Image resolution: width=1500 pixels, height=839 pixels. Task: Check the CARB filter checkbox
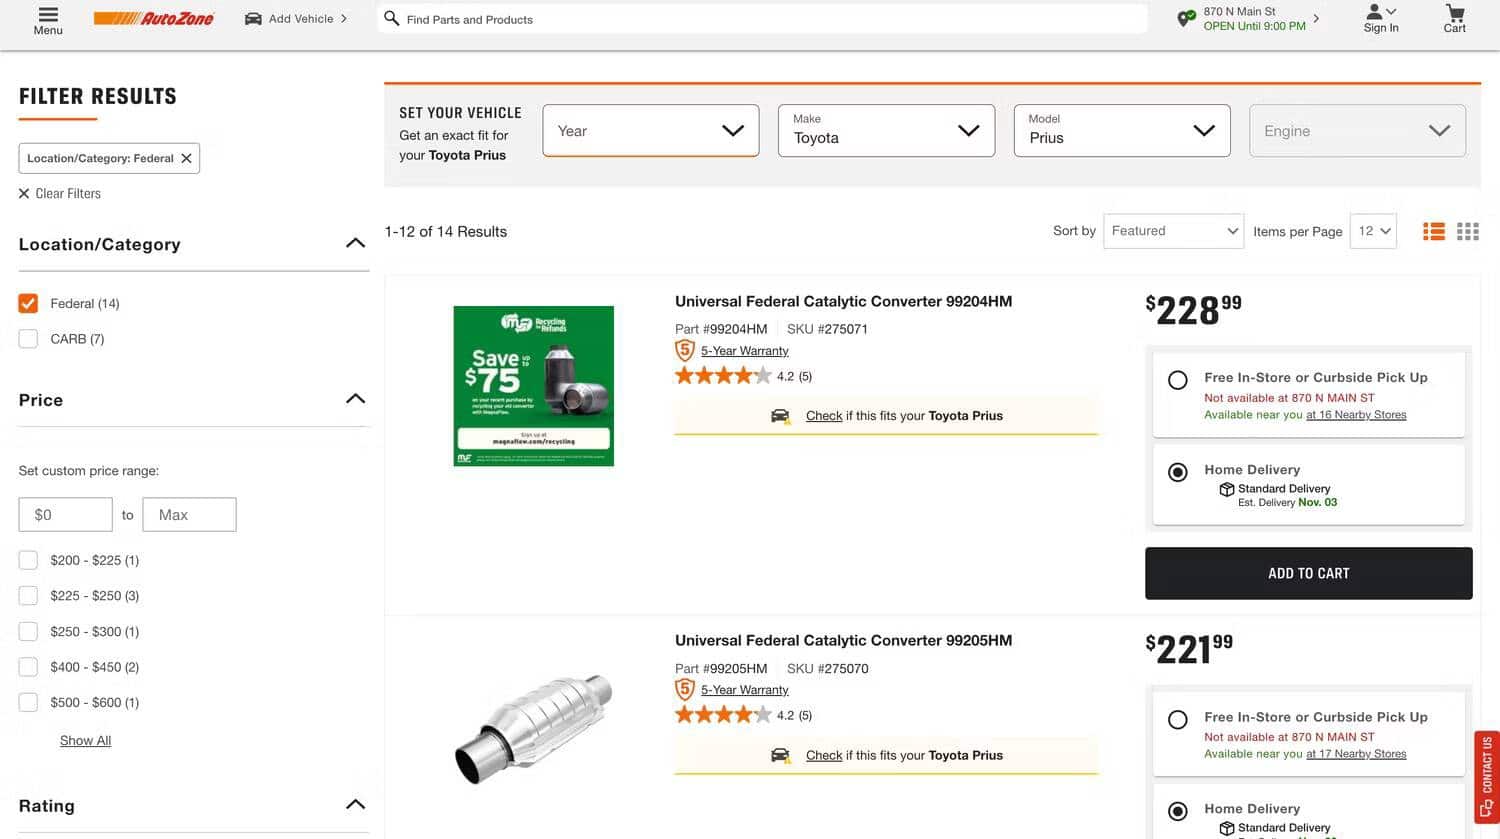(28, 339)
